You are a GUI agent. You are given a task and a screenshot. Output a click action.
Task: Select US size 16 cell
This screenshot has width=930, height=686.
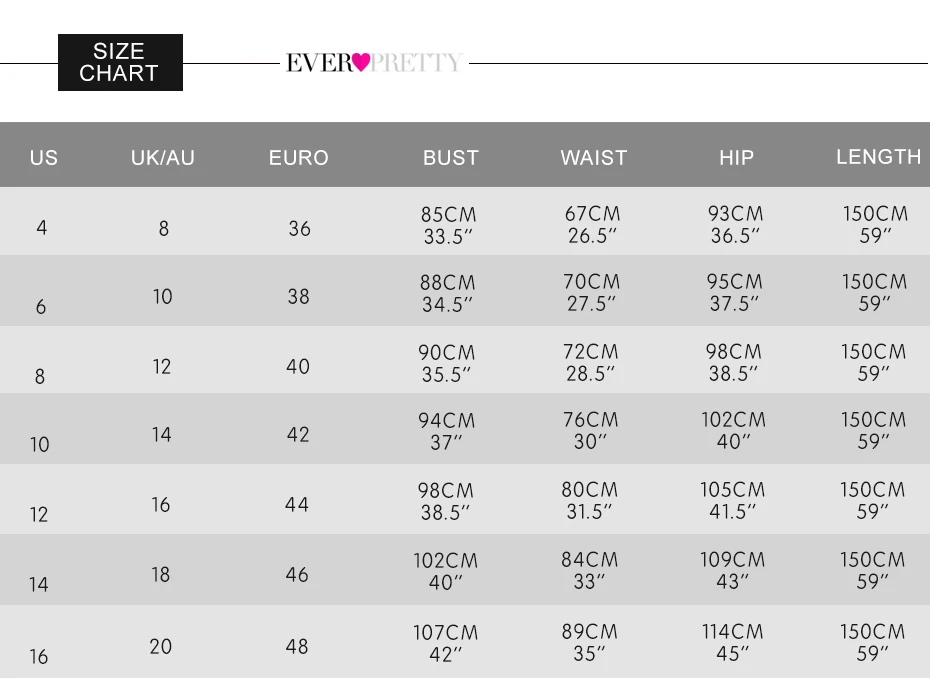coord(38,657)
